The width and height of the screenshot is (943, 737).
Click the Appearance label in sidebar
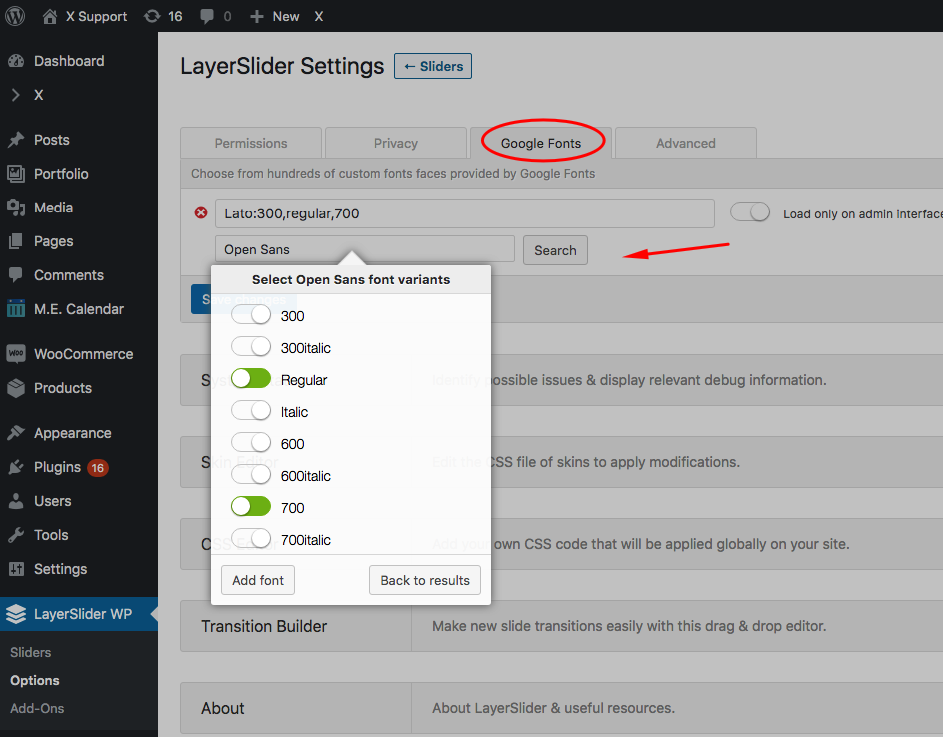point(73,433)
